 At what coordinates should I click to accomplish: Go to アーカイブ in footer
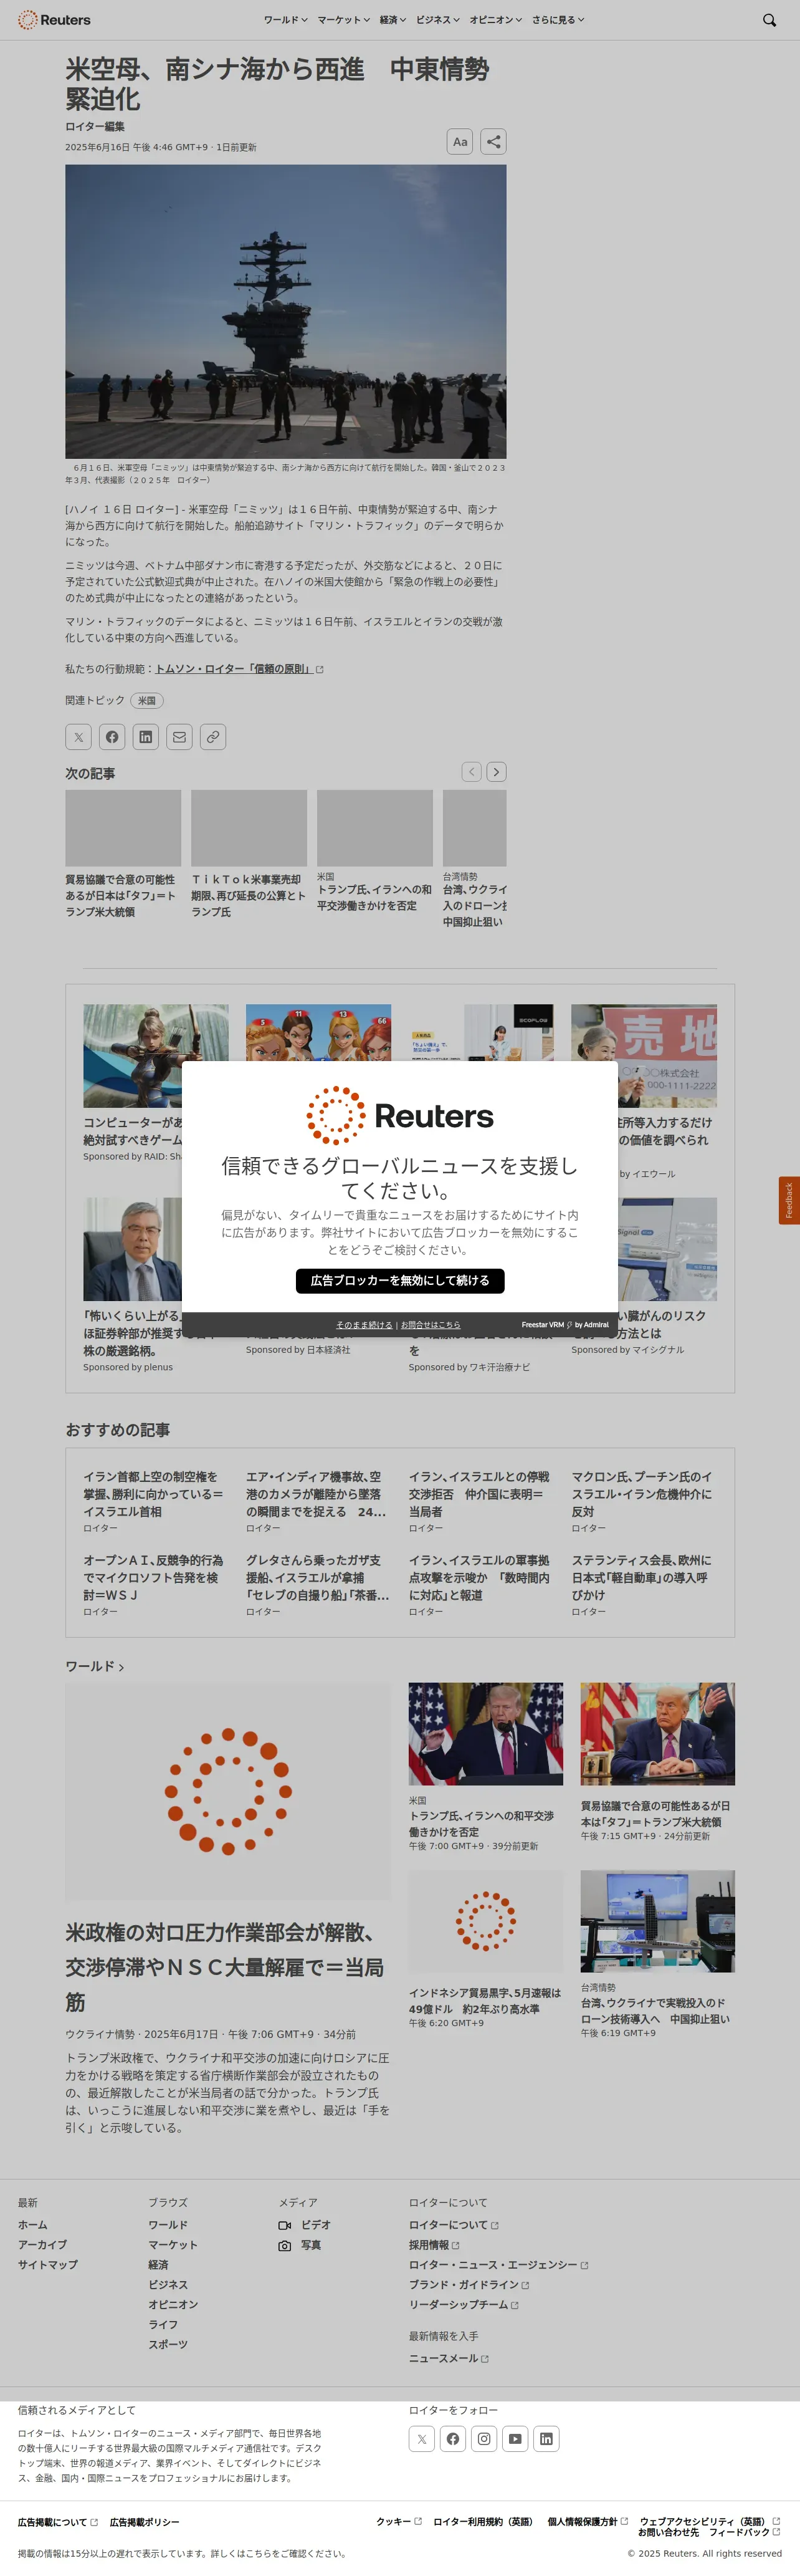click(x=43, y=2245)
